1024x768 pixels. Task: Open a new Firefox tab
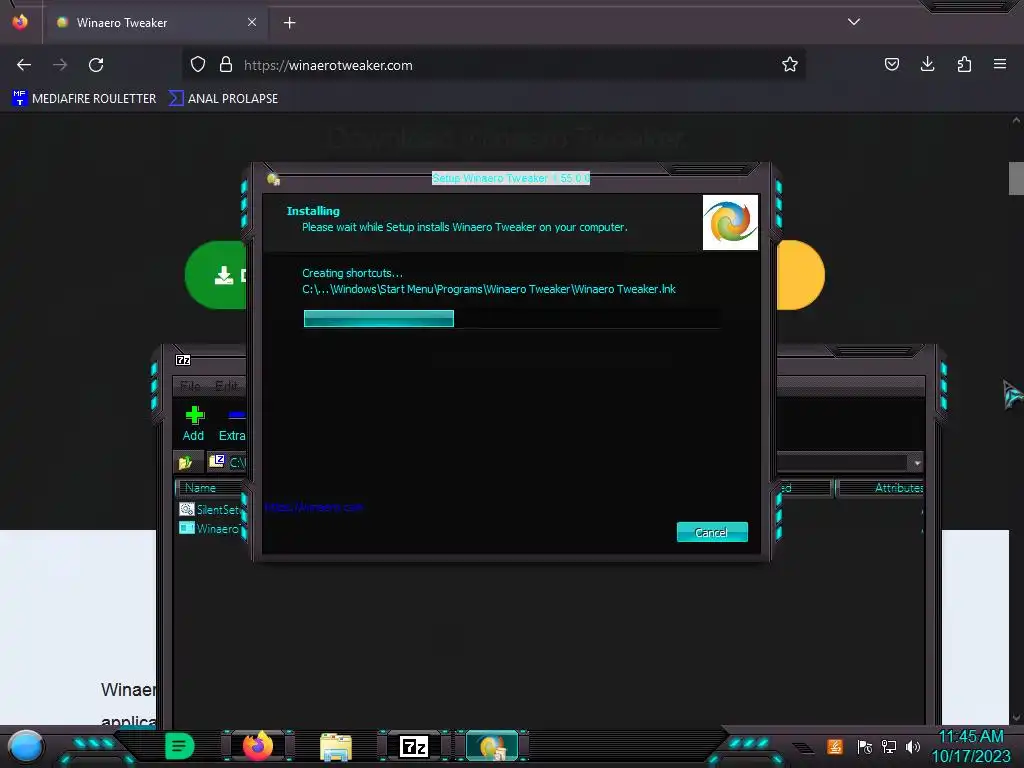point(289,23)
